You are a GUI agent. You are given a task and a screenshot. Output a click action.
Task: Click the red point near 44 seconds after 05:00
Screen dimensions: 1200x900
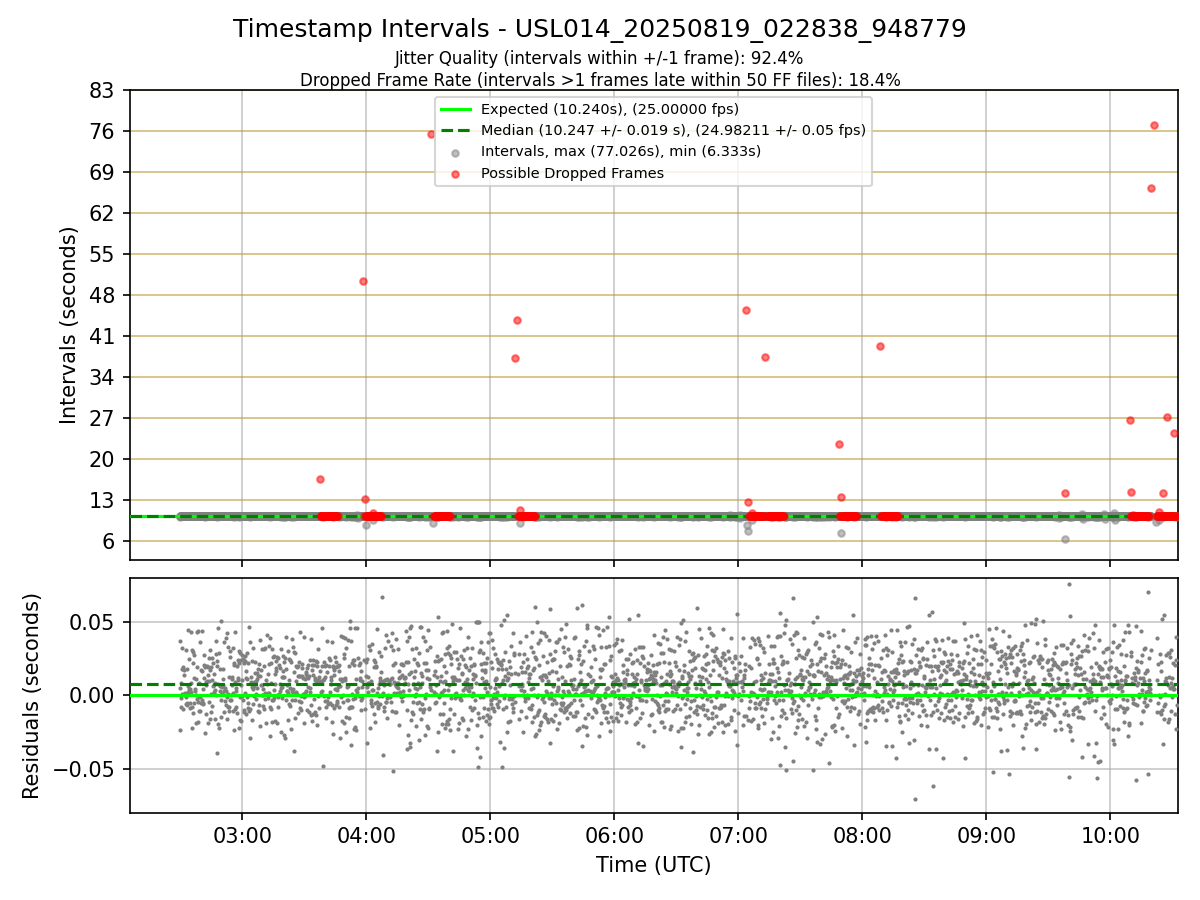pyautogui.click(x=517, y=320)
